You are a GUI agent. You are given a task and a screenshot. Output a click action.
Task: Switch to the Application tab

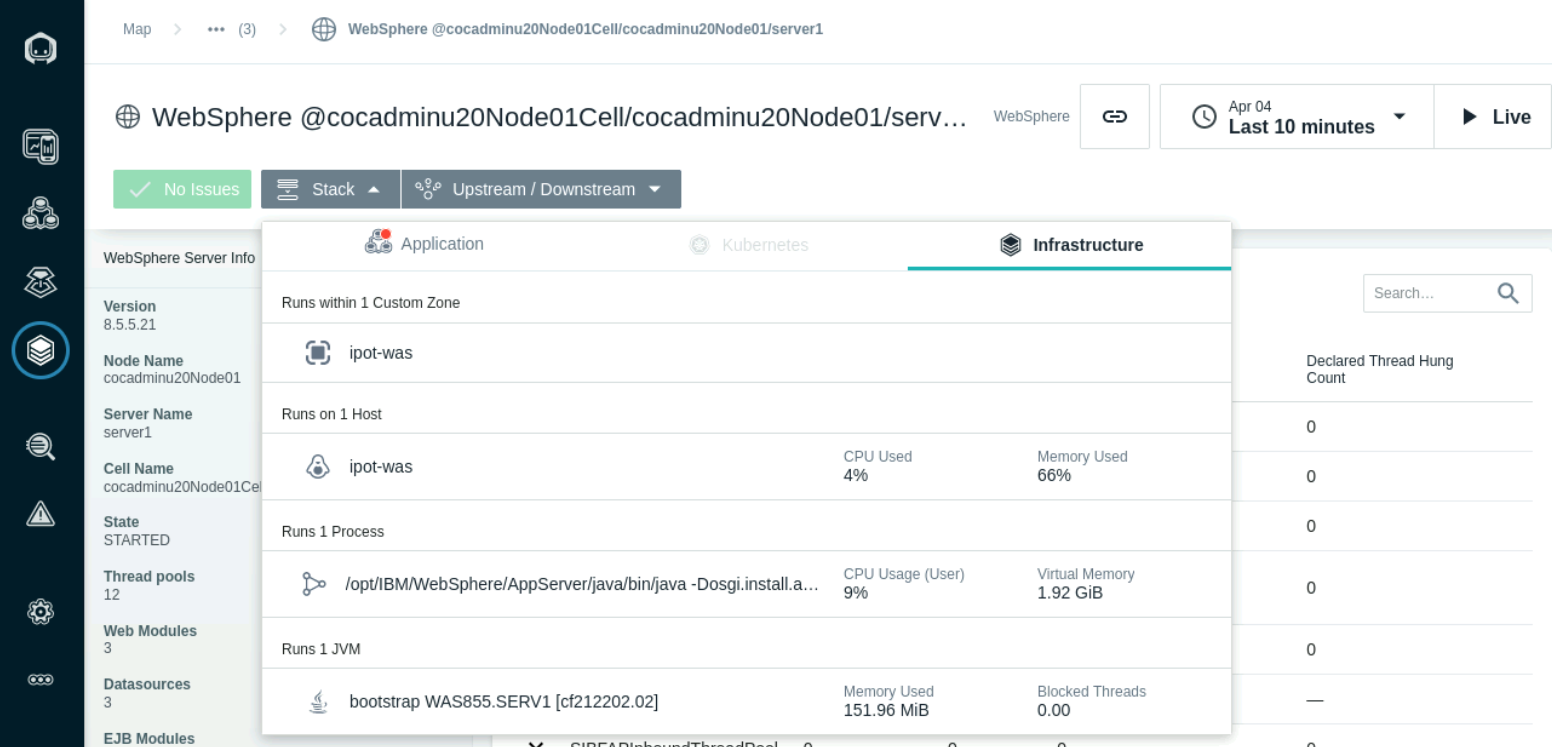[423, 244]
